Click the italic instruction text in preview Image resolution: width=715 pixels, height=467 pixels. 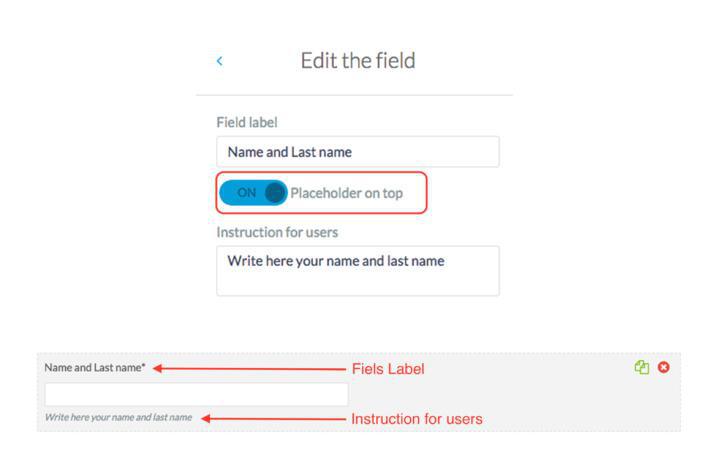[118, 417]
